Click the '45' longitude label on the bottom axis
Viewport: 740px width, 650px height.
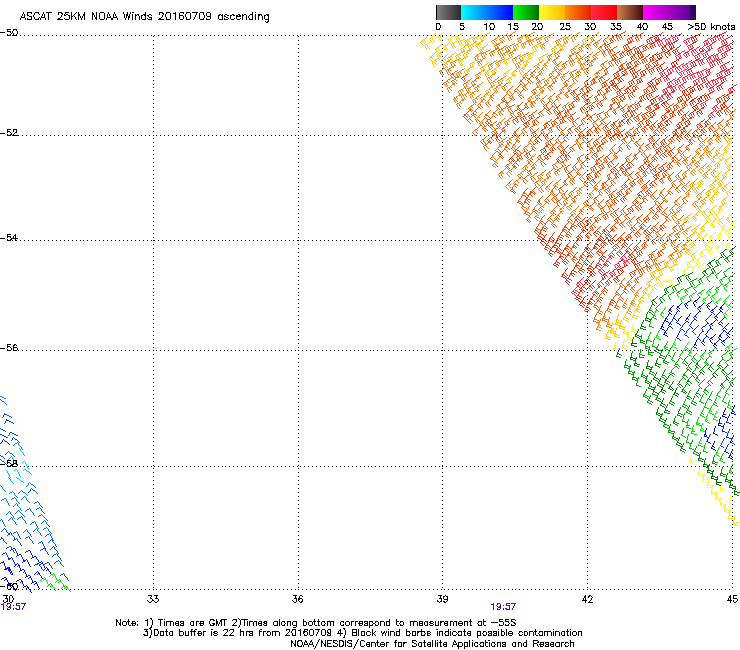(x=732, y=599)
